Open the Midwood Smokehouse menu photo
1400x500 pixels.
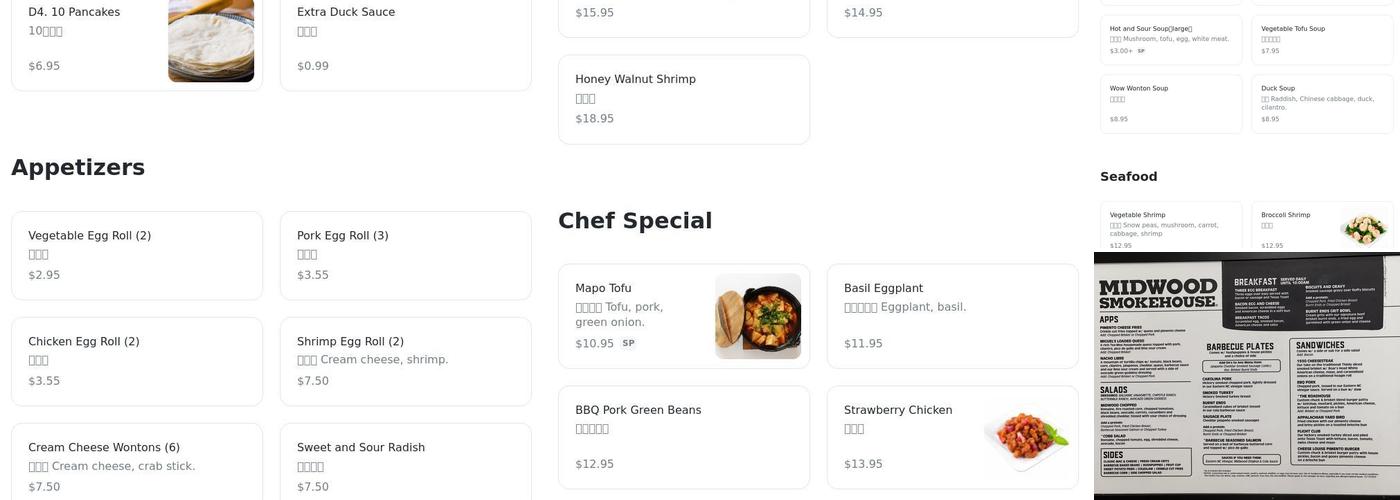pyautogui.click(x=1247, y=376)
